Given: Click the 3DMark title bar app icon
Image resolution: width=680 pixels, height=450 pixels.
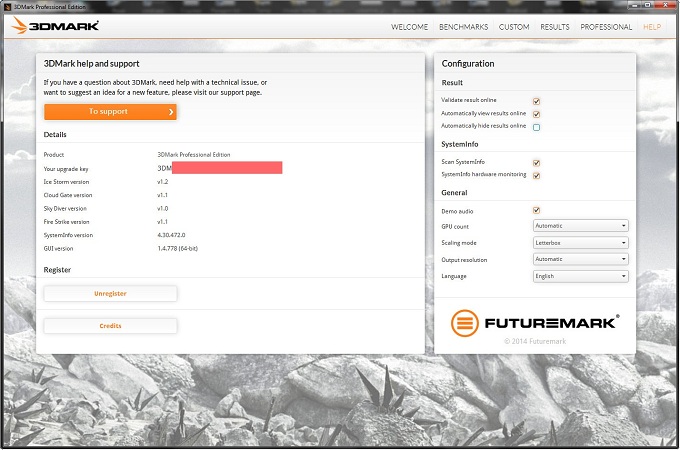Looking at the screenshot, I should pyautogui.click(x=7, y=7).
